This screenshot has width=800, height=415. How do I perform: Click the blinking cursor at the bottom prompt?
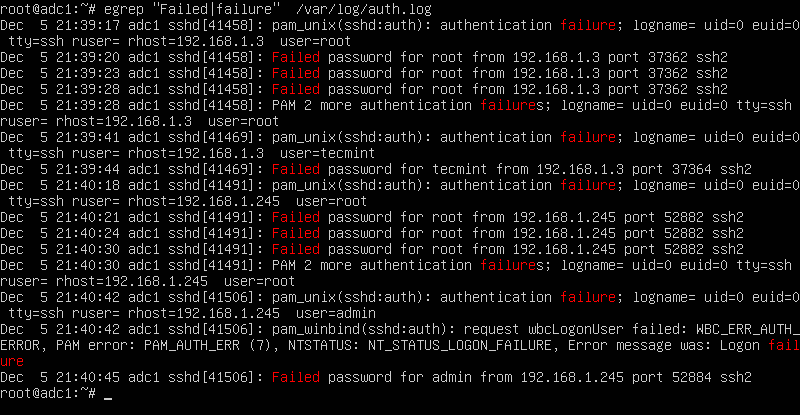108,395
